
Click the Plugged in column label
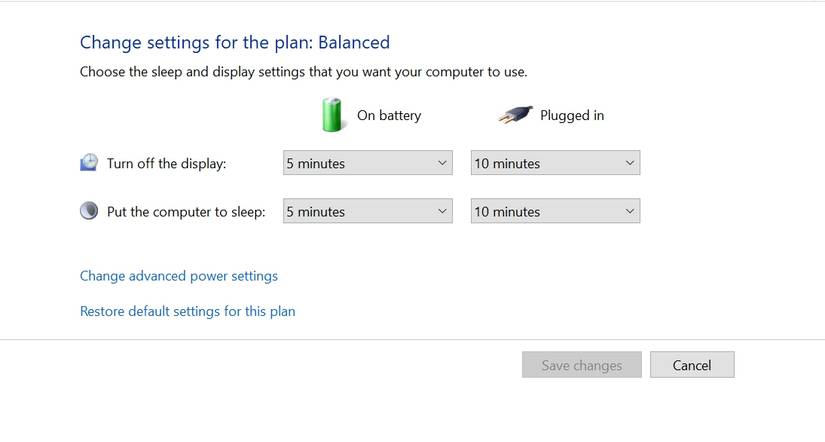[572, 115]
